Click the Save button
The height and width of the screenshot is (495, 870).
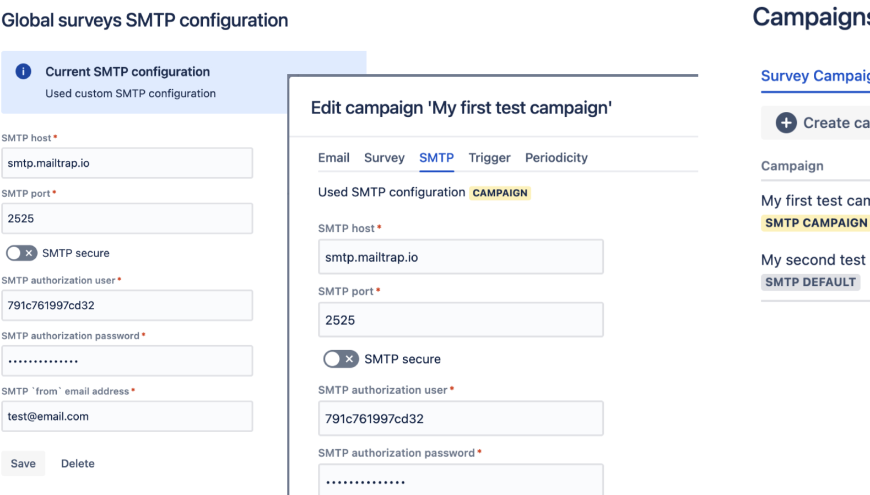23,463
